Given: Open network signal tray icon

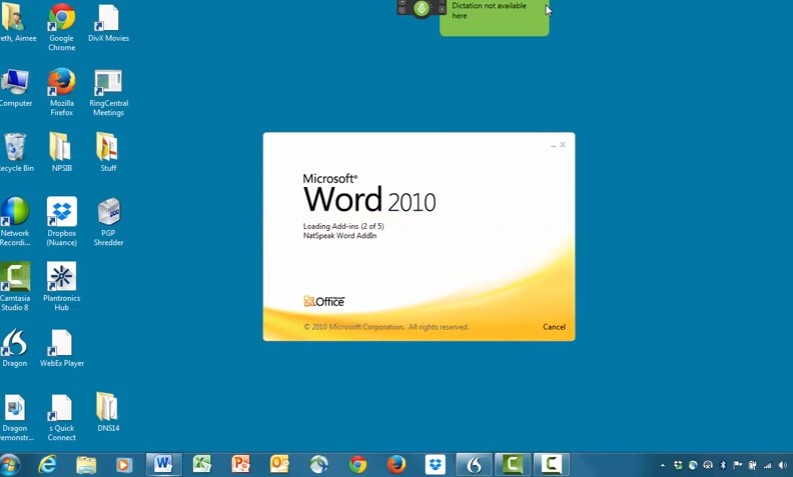Looking at the screenshot, I should (768, 465).
